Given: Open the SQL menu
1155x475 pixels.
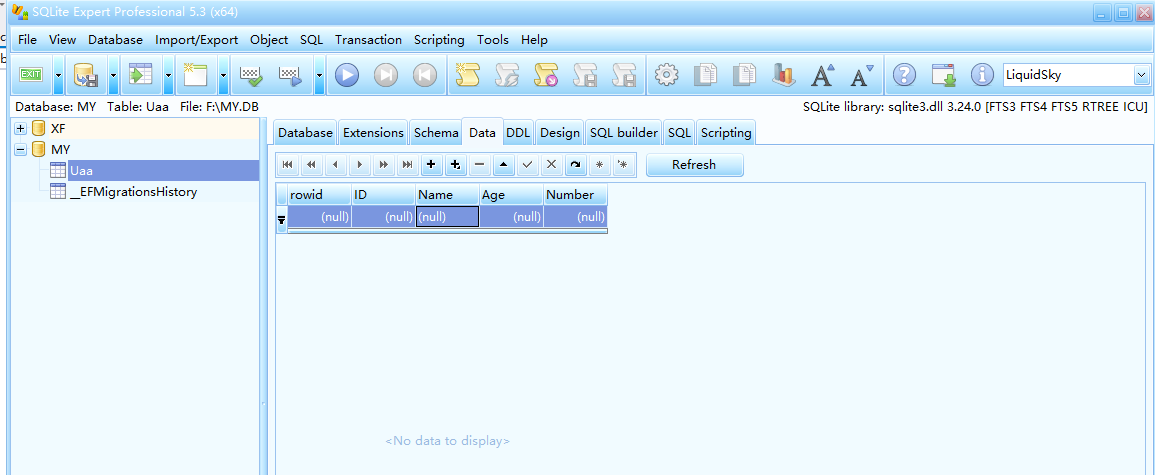Looking at the screenshot, I should coord(312,40).
